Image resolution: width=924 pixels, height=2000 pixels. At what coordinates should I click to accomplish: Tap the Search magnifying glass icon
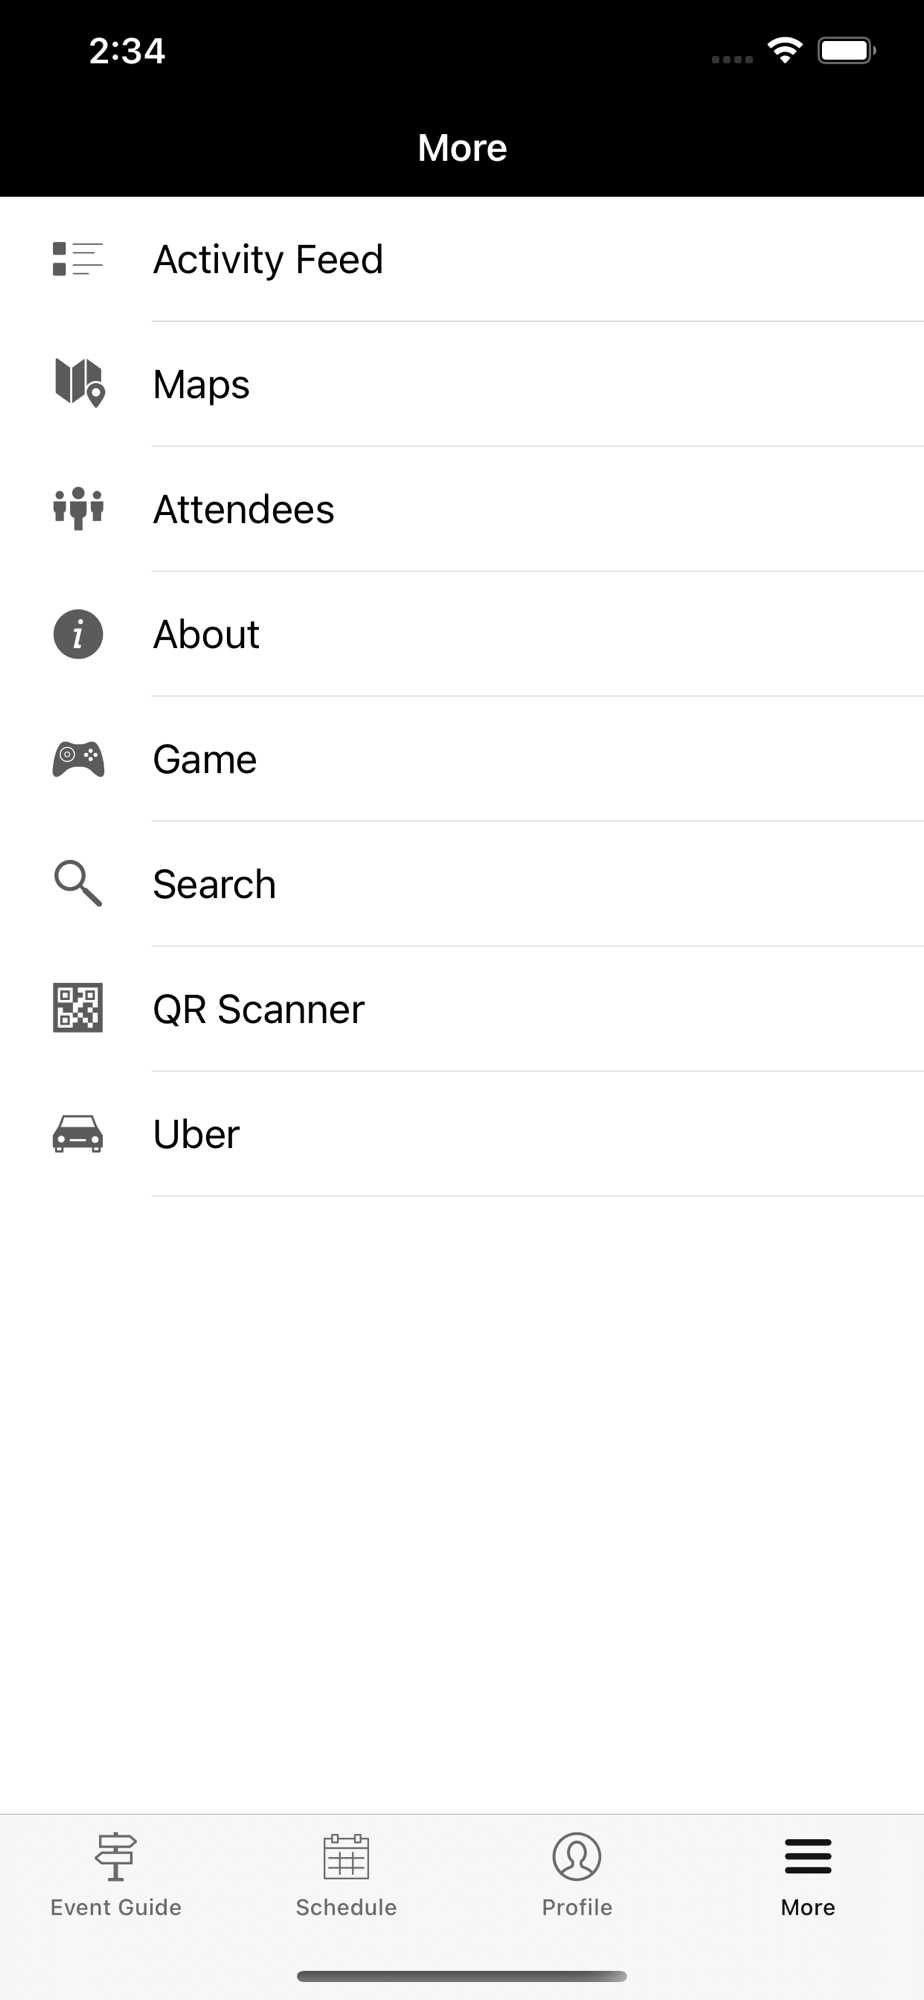pos(78,883)
